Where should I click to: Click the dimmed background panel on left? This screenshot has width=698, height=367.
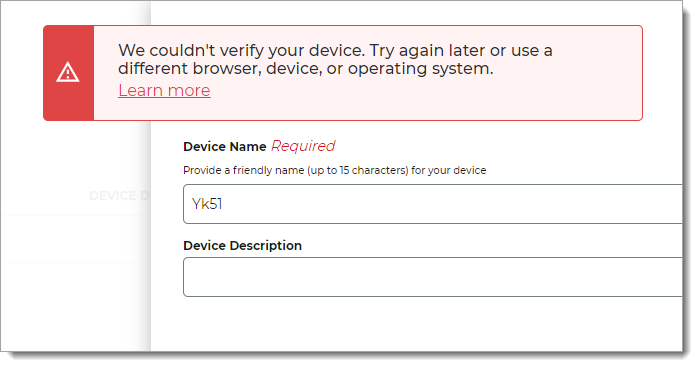click(76, 276)
